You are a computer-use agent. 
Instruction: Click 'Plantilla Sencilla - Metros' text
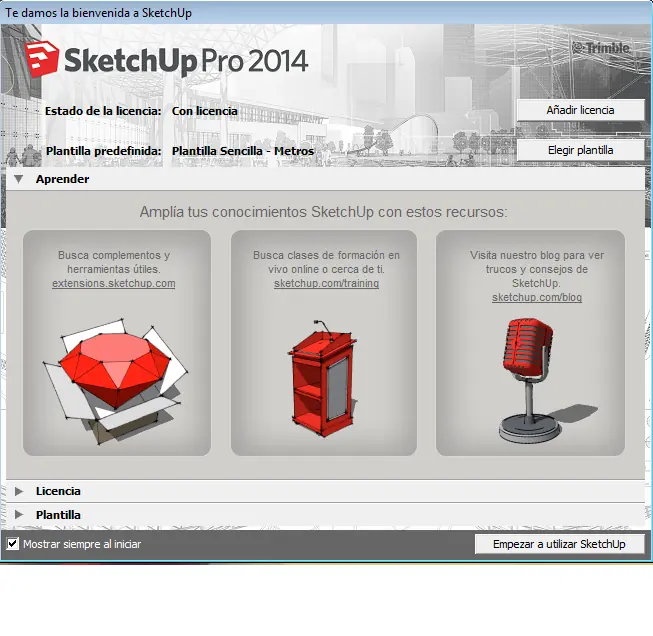point(243,151)
